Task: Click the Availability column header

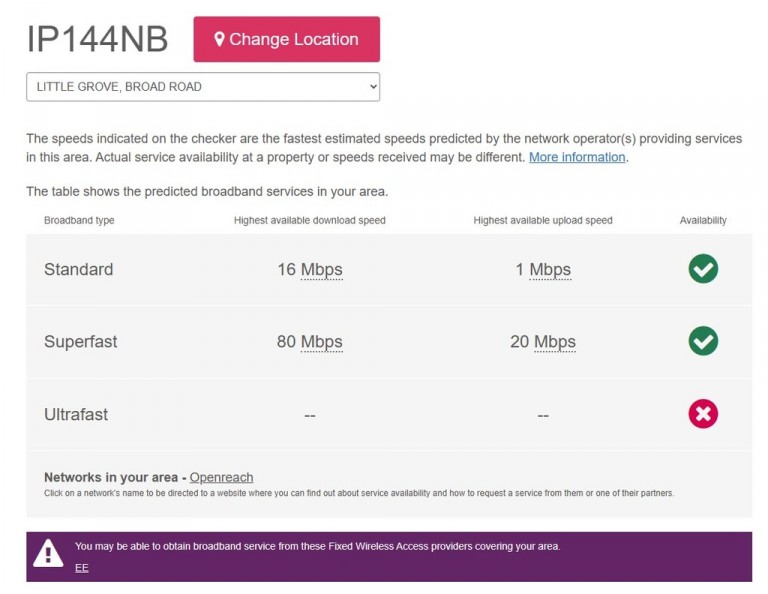Action: [x=703, y=220]
